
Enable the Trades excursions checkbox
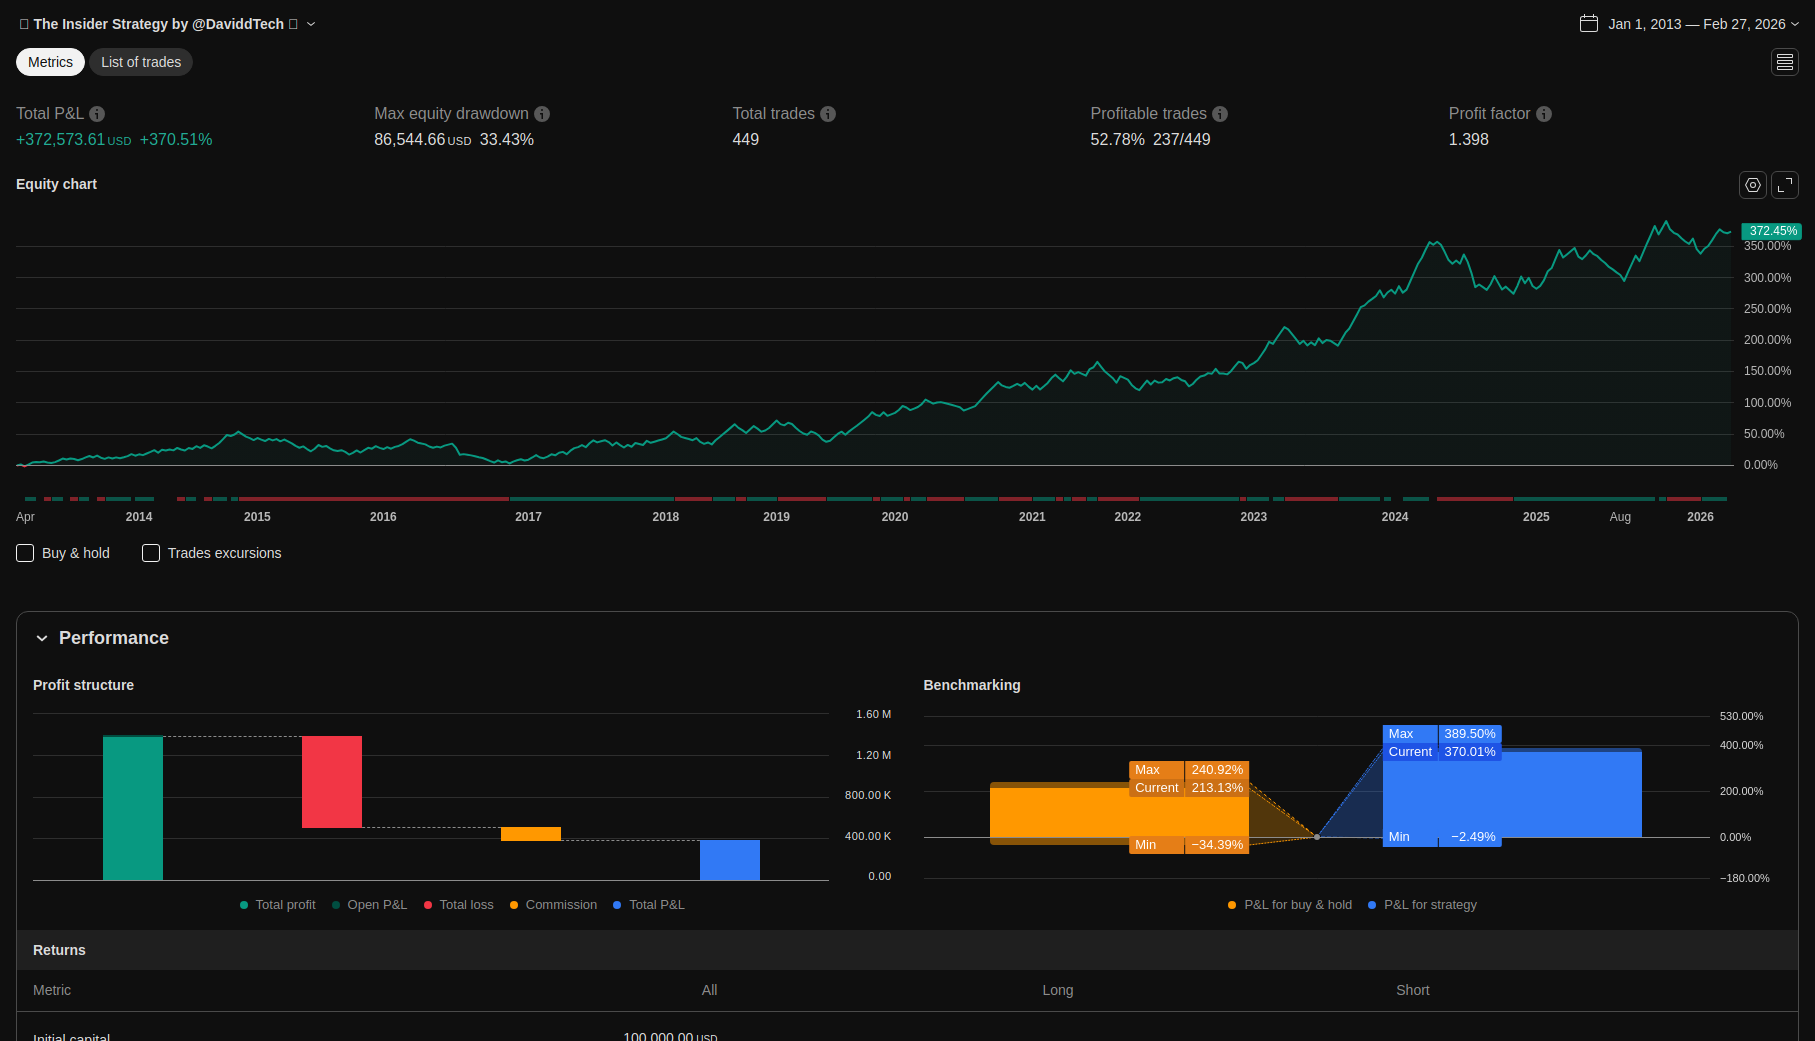coord(151,553)
